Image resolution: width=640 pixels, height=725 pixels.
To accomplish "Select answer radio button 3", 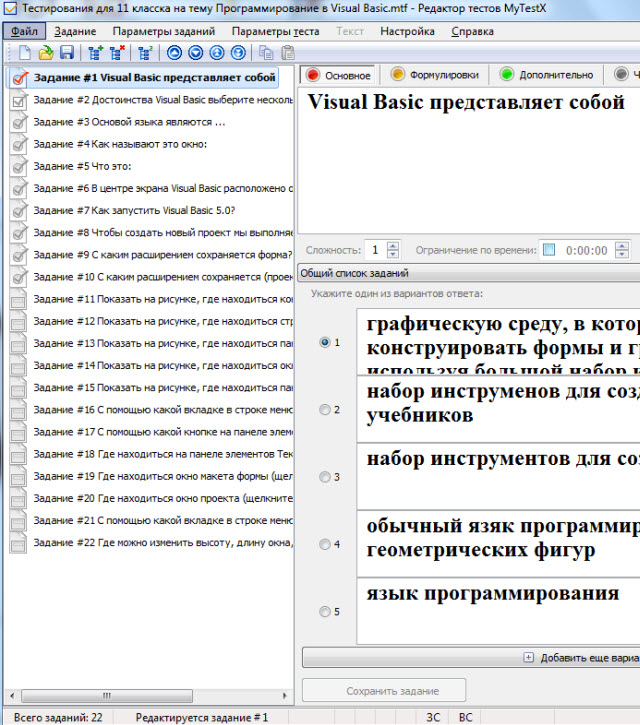I will [325, 477].
